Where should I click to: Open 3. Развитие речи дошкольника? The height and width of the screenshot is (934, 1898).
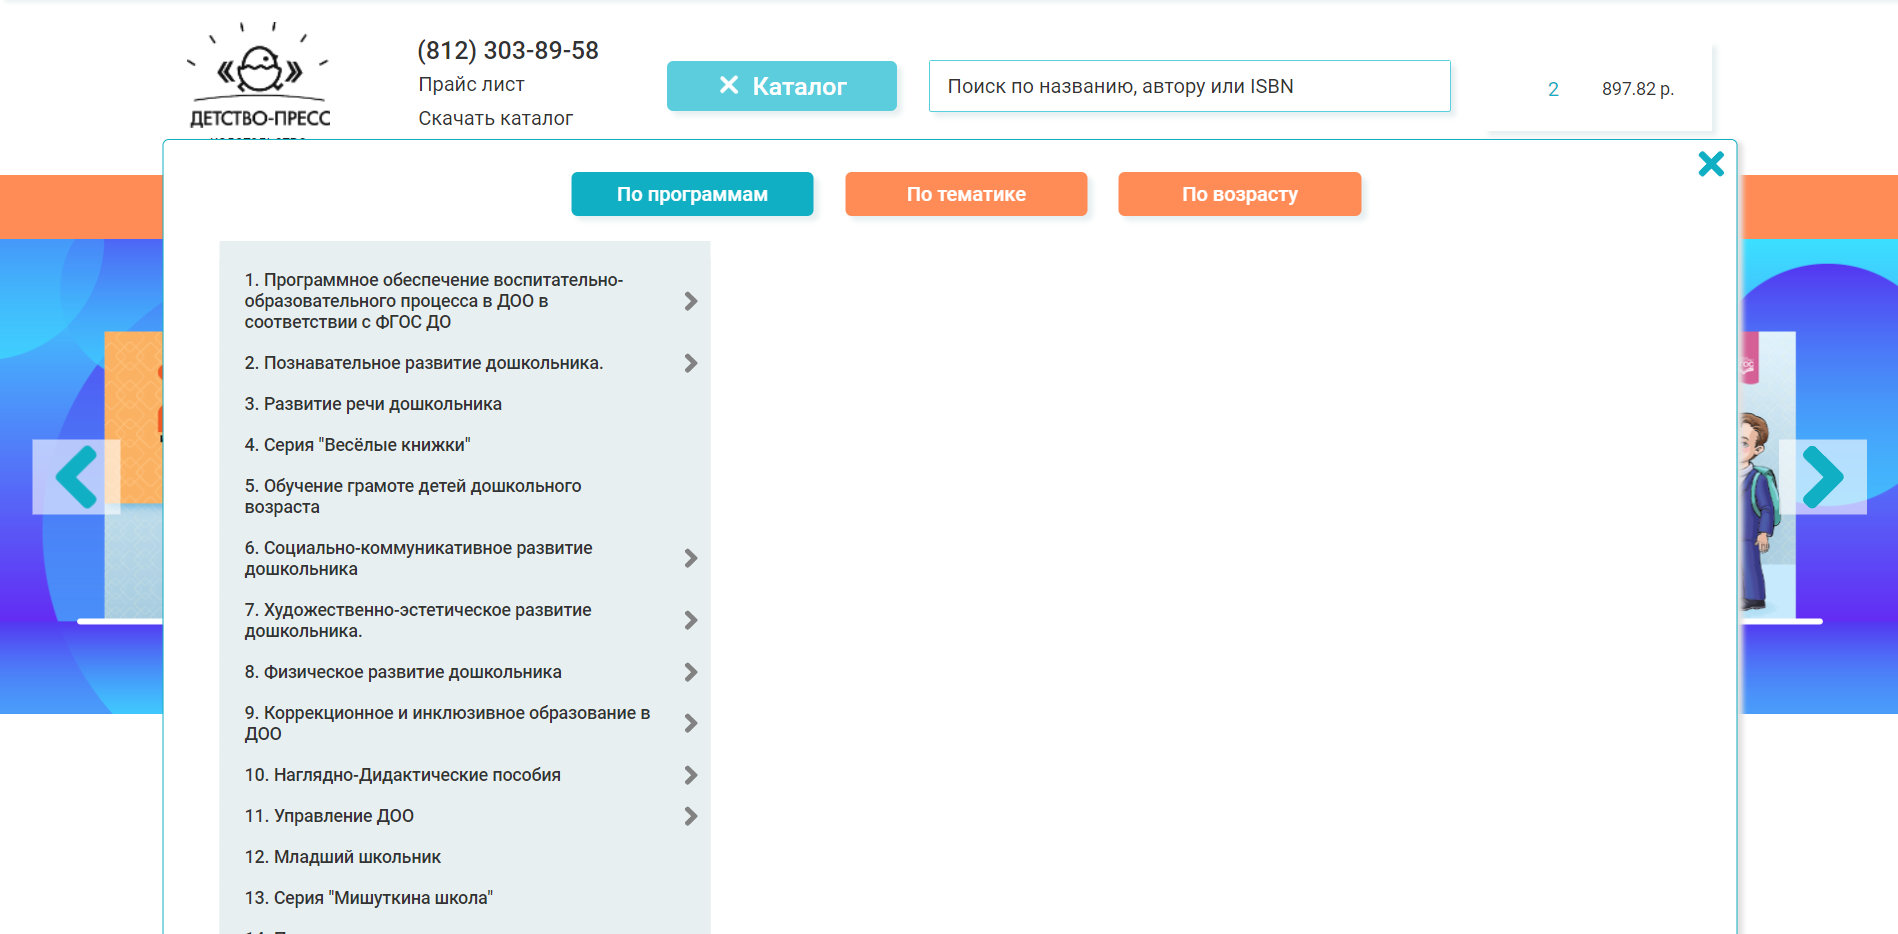tap(373, 404)
